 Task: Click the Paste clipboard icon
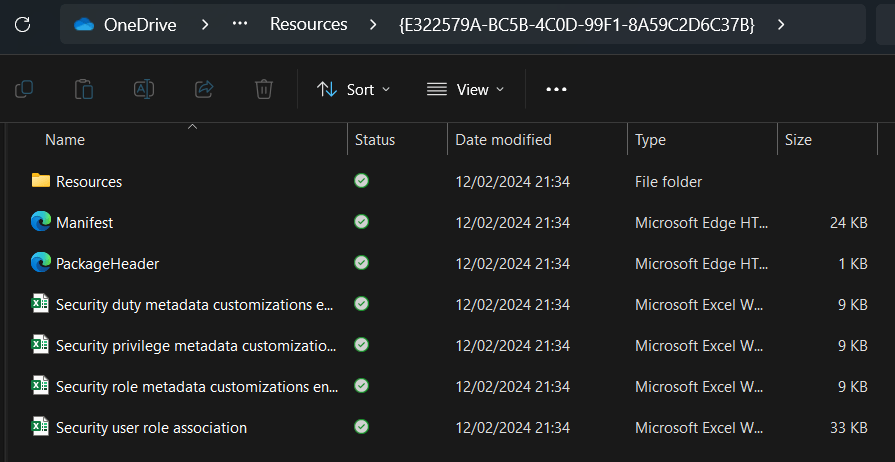84,89
